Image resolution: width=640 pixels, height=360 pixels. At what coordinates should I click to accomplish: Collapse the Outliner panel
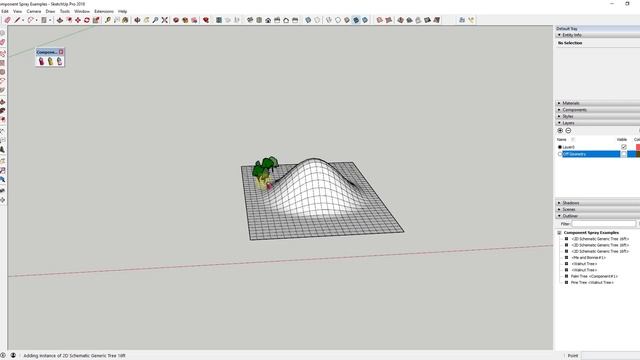pos(559,216)
